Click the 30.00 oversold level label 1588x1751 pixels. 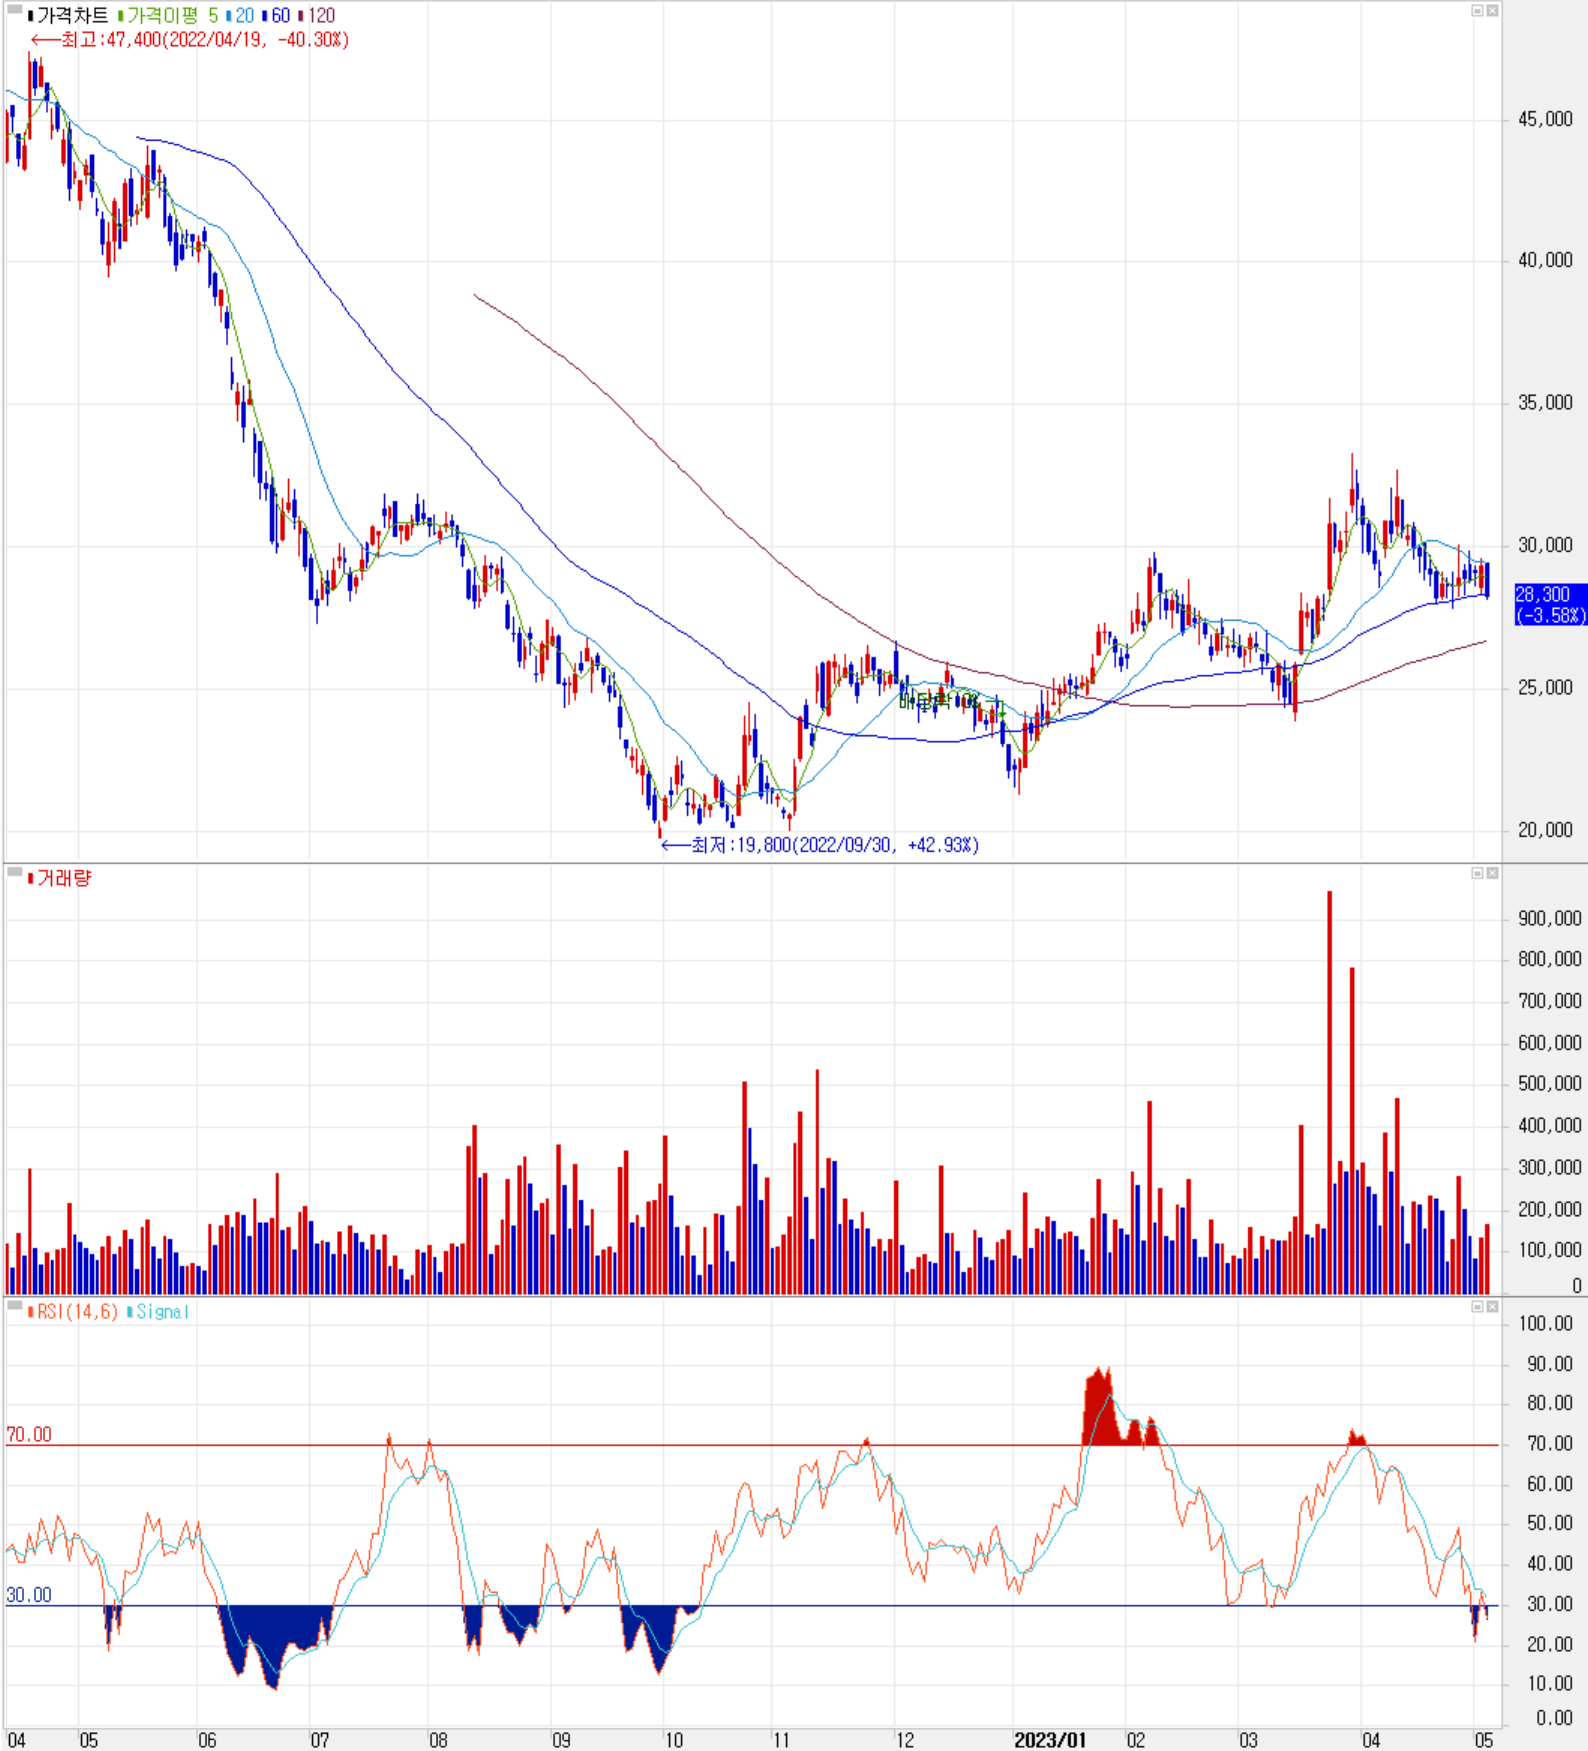tap(29, 1595)
